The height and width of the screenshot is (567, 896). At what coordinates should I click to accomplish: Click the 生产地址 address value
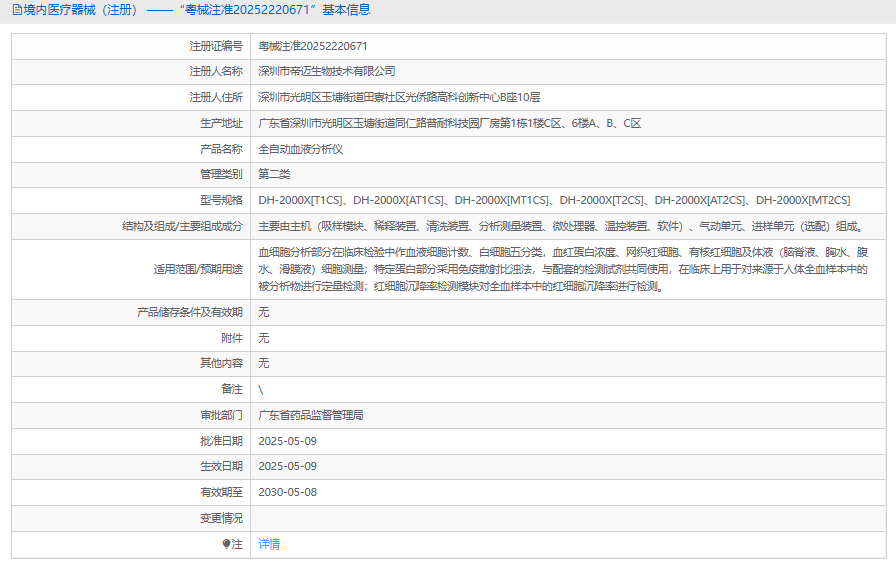tap(449, 124)
